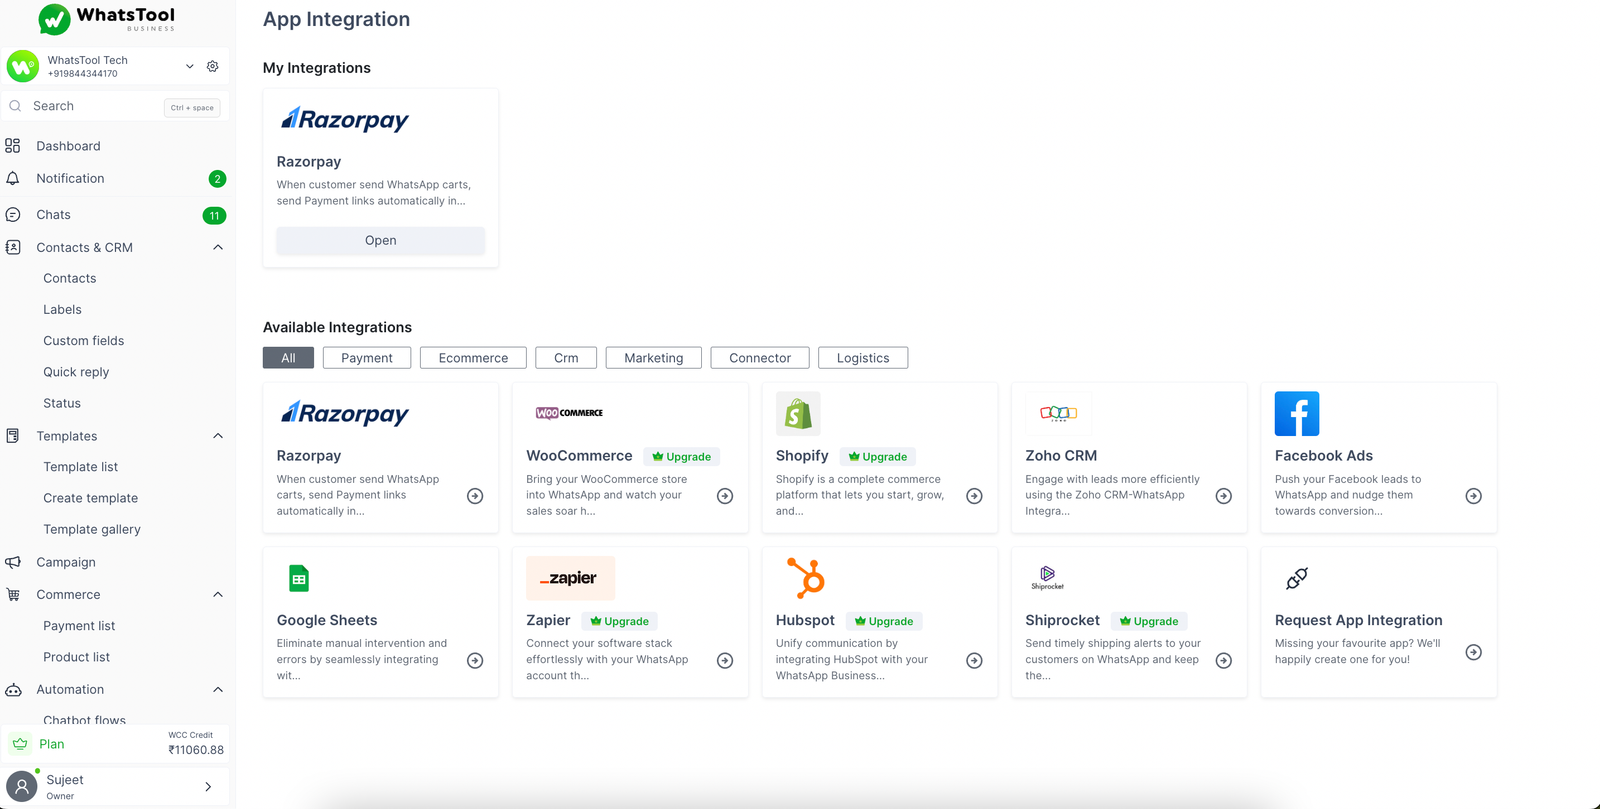The image size is (1600, 809).
Task: Select the Ecommerce filter tab
Action: [x=473, y=358]
